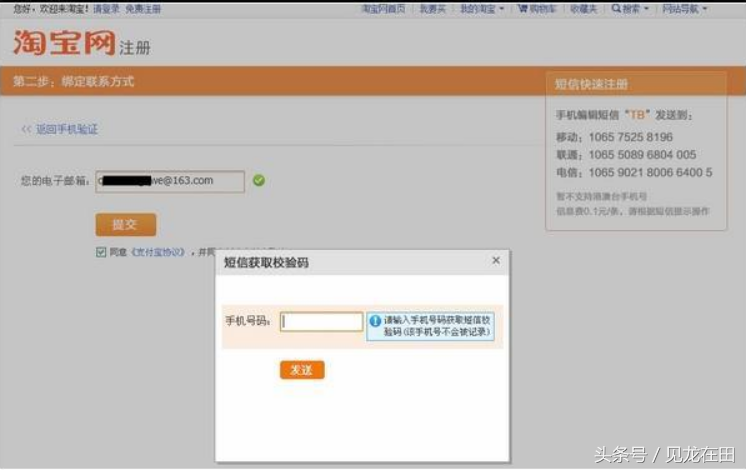This screenshot has height=470, width=747.
Task: Click the orange 发送 button
Action: 302,370
